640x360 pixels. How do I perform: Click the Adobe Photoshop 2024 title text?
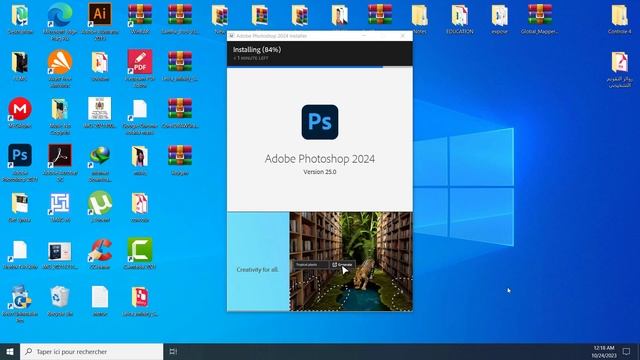(320, 159)
